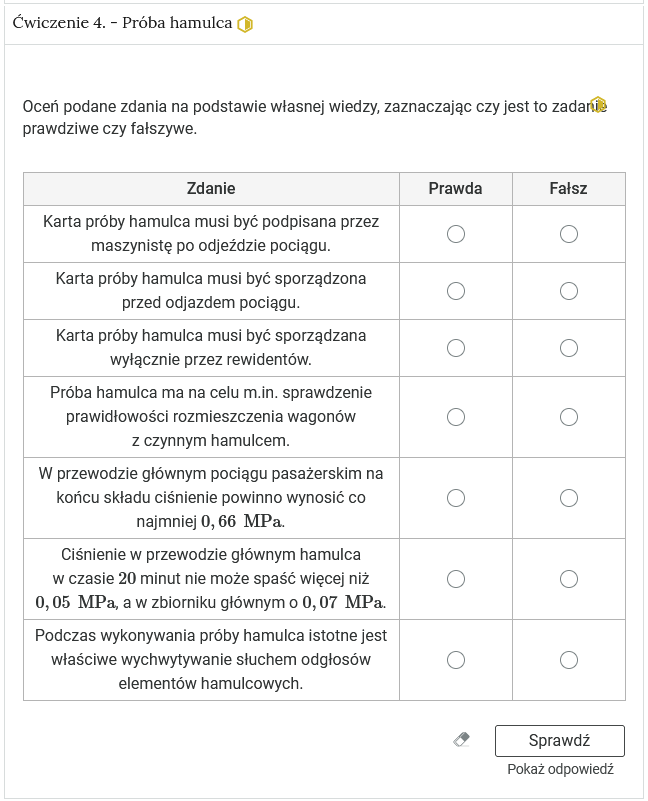Mark Fałsz for the maszynista signature statement
This screenshot has width=648, height=801.
coord(568,234)
